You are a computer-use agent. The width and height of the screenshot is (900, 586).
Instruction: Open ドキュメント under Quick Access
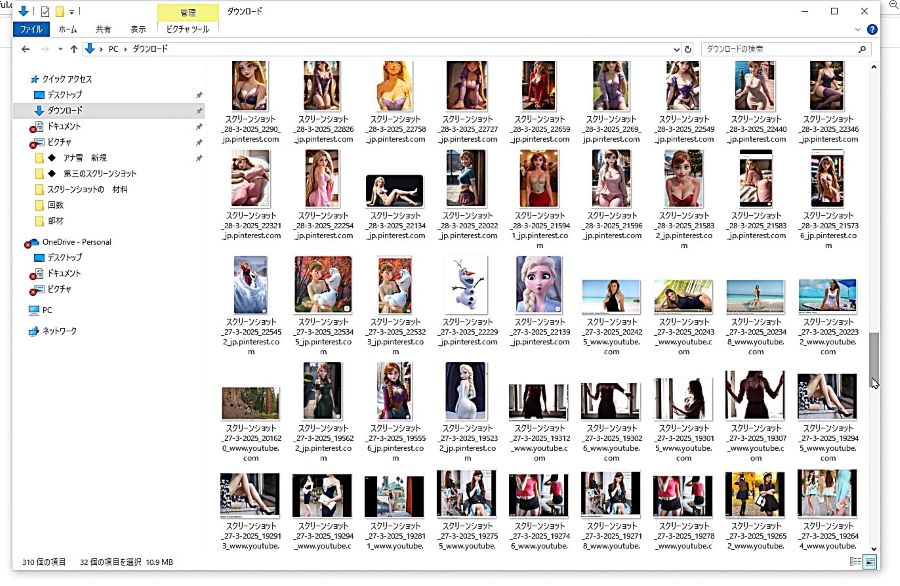pyautogui.click(x=58, y=126)
